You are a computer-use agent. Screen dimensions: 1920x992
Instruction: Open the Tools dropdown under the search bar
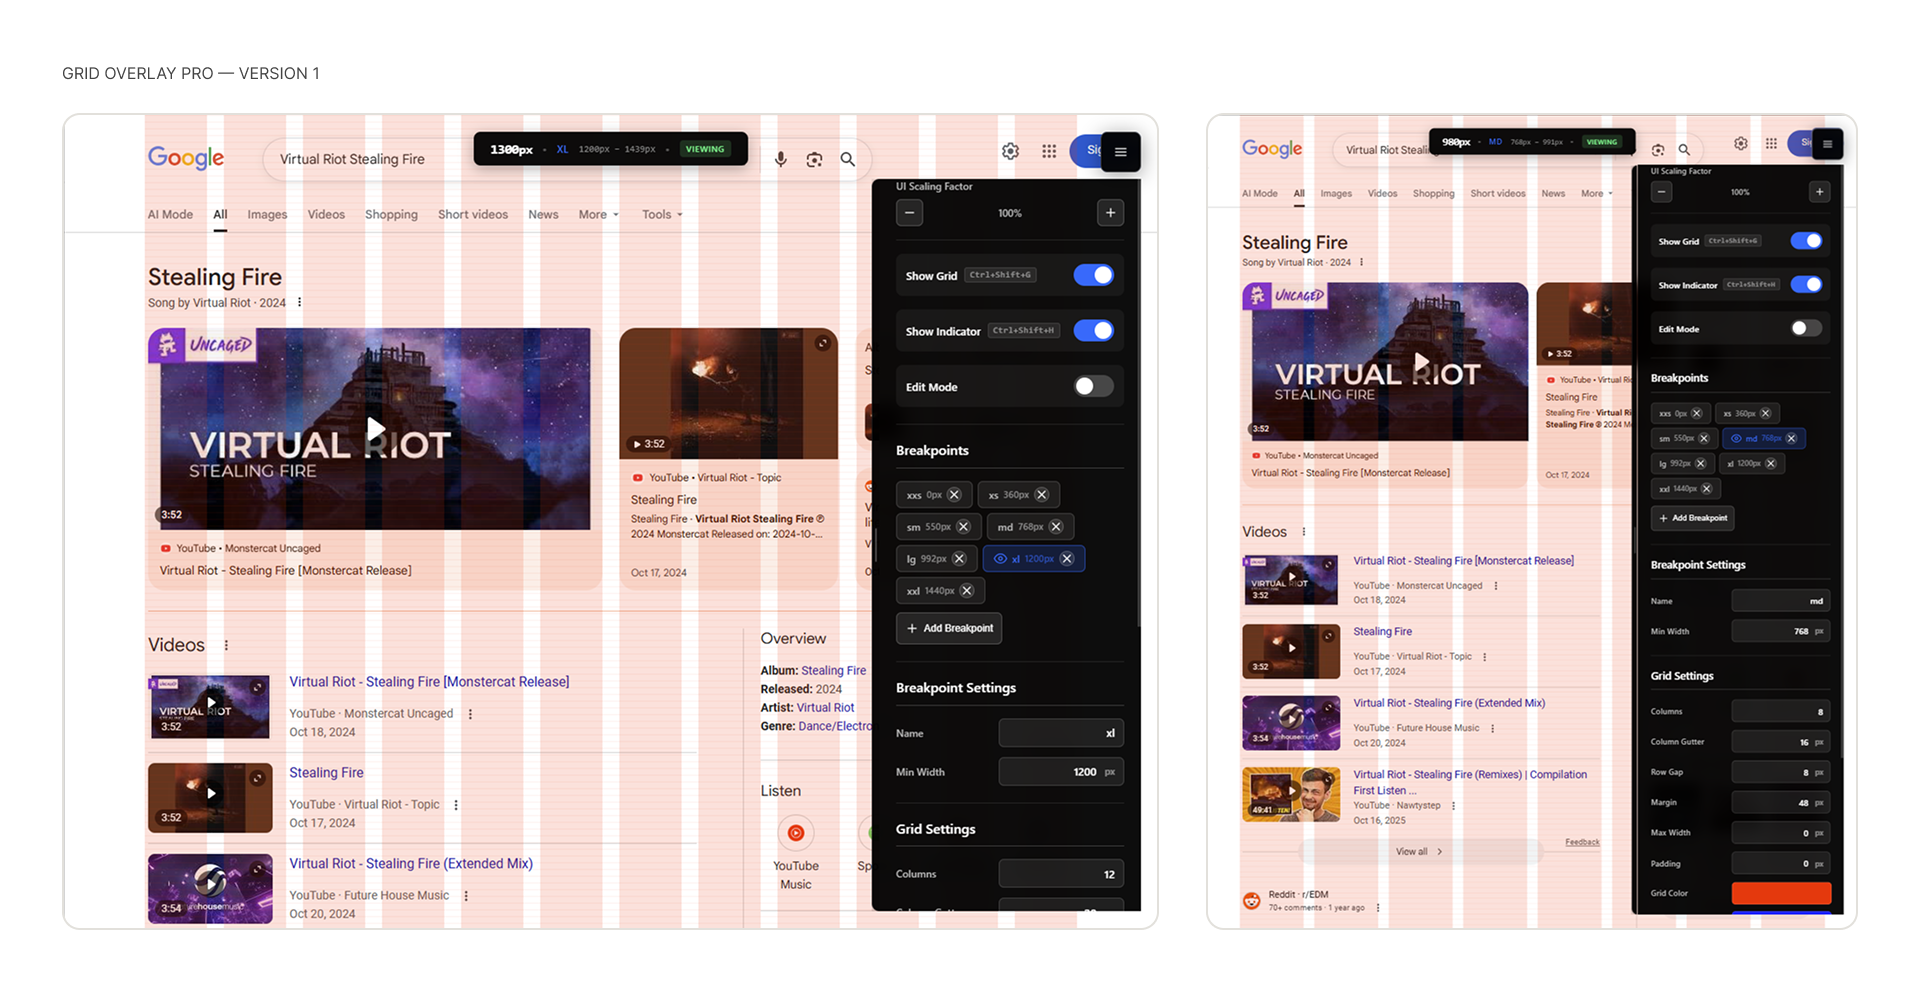[662, 214]
